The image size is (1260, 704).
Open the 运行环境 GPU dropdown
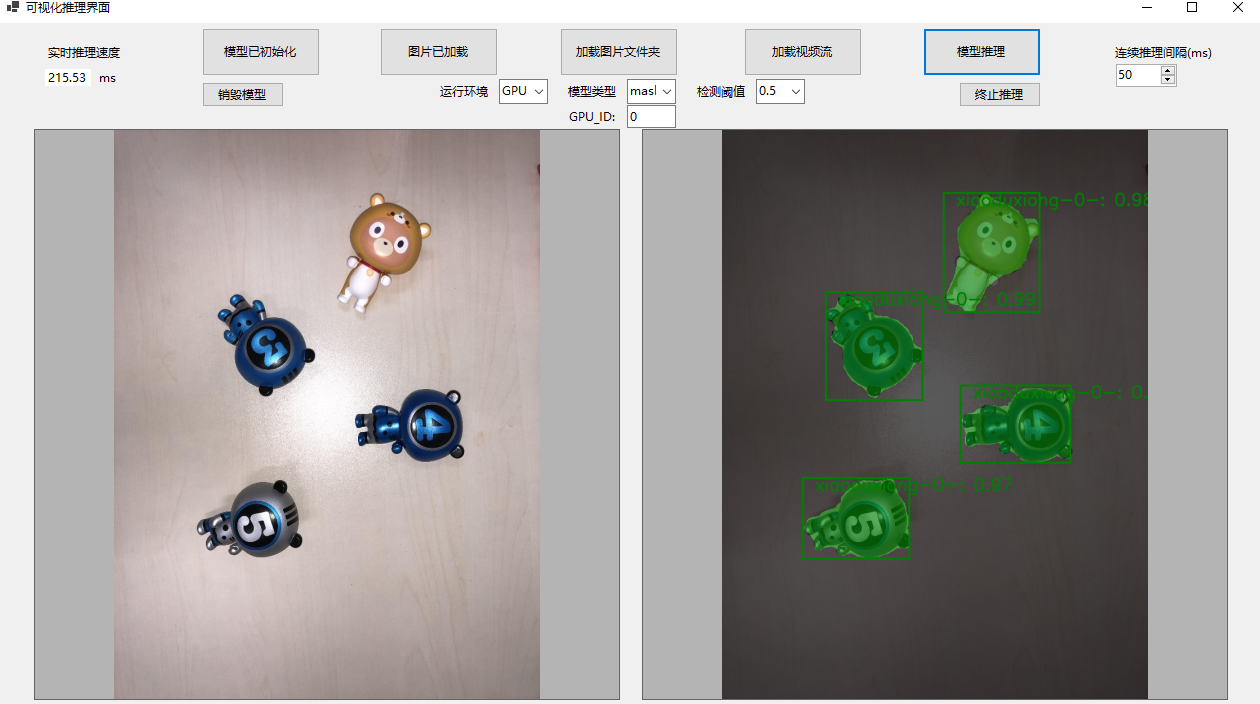click(x=523, y=91)
